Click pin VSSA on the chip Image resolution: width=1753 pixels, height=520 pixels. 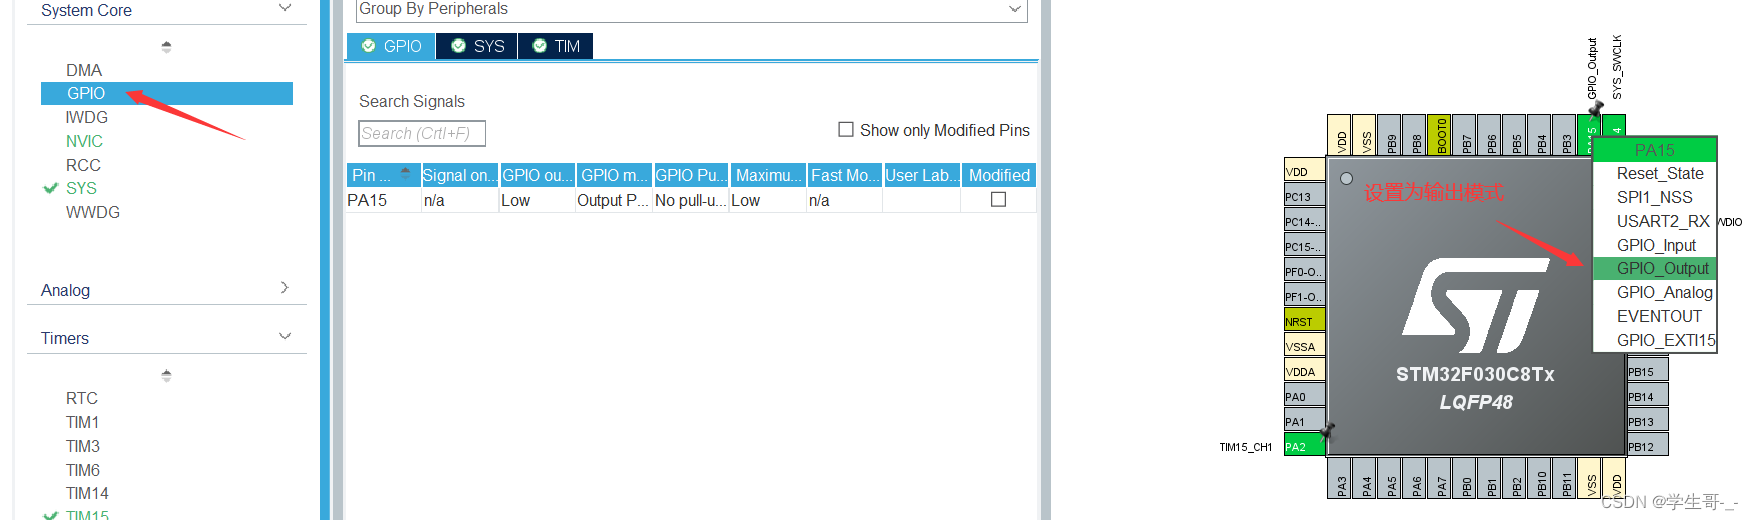click(x=1304, y=346)
